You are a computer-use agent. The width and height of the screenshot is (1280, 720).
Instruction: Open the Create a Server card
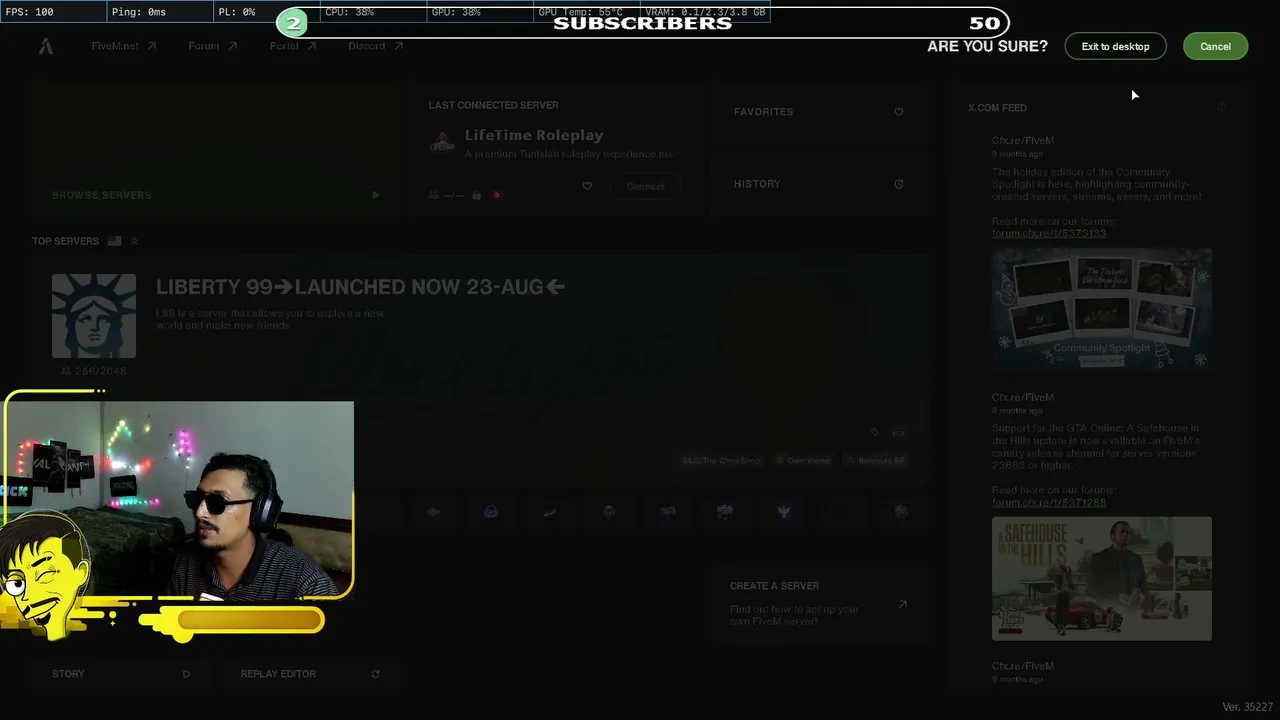pos(821,603)
